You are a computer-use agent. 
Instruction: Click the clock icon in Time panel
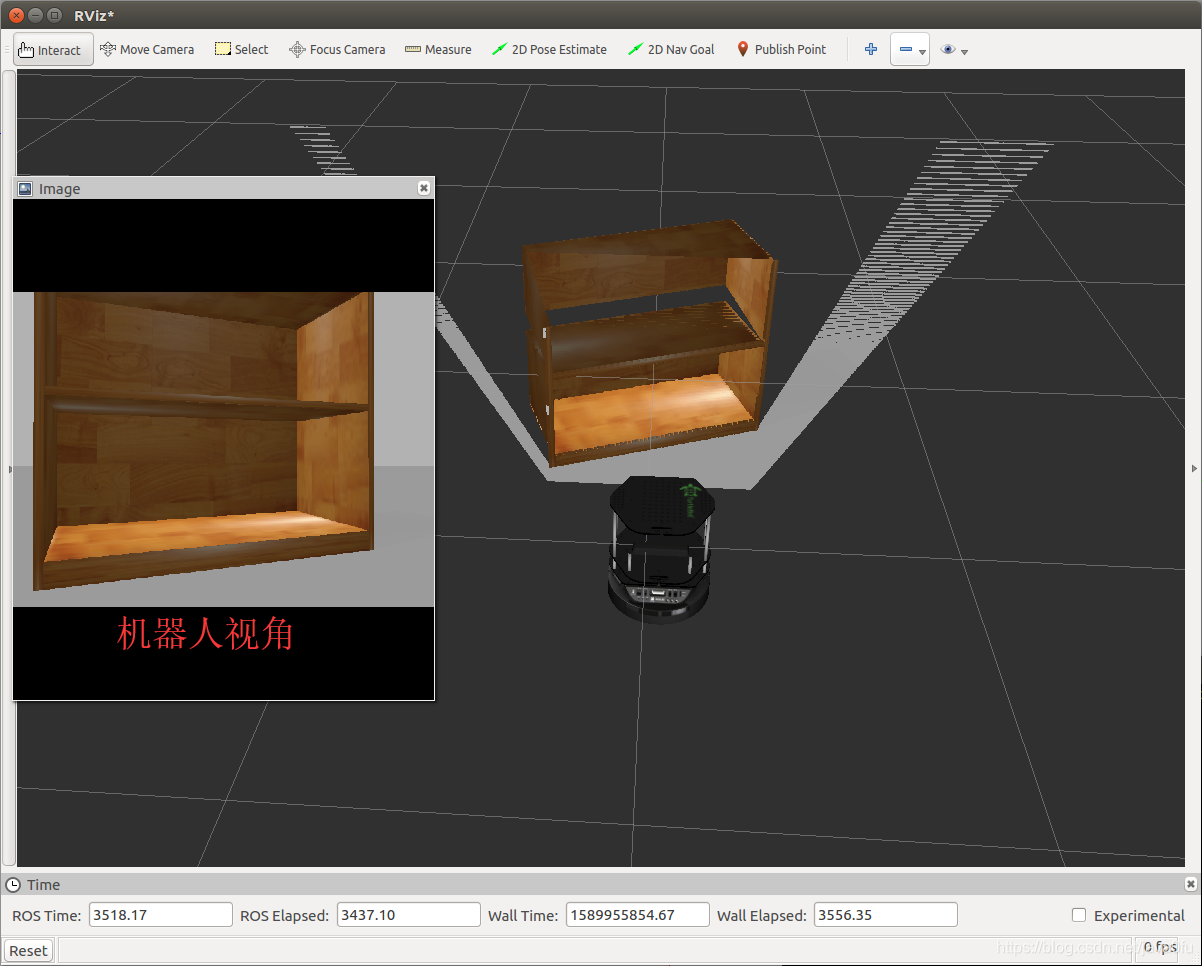point(13,885)
